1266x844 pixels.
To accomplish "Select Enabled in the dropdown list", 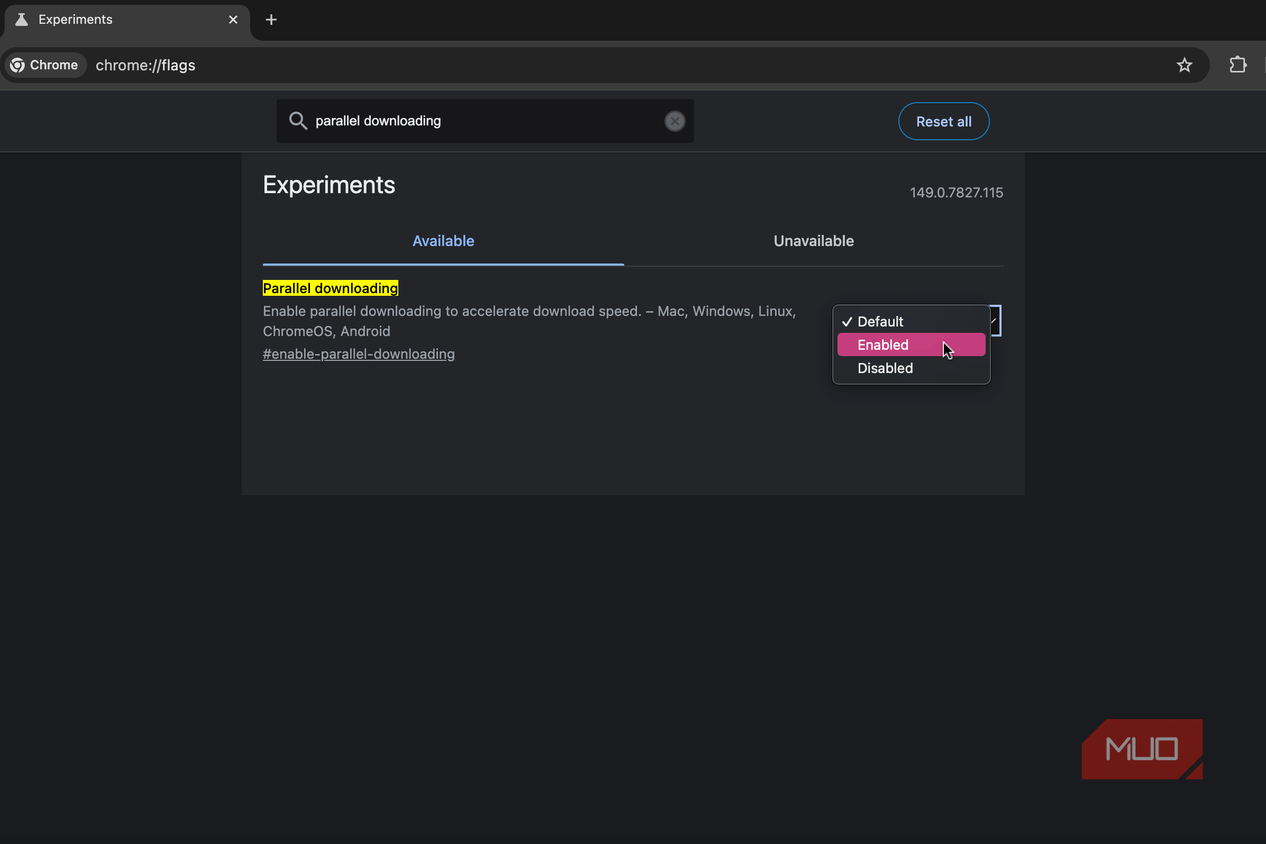I will 911,345.
